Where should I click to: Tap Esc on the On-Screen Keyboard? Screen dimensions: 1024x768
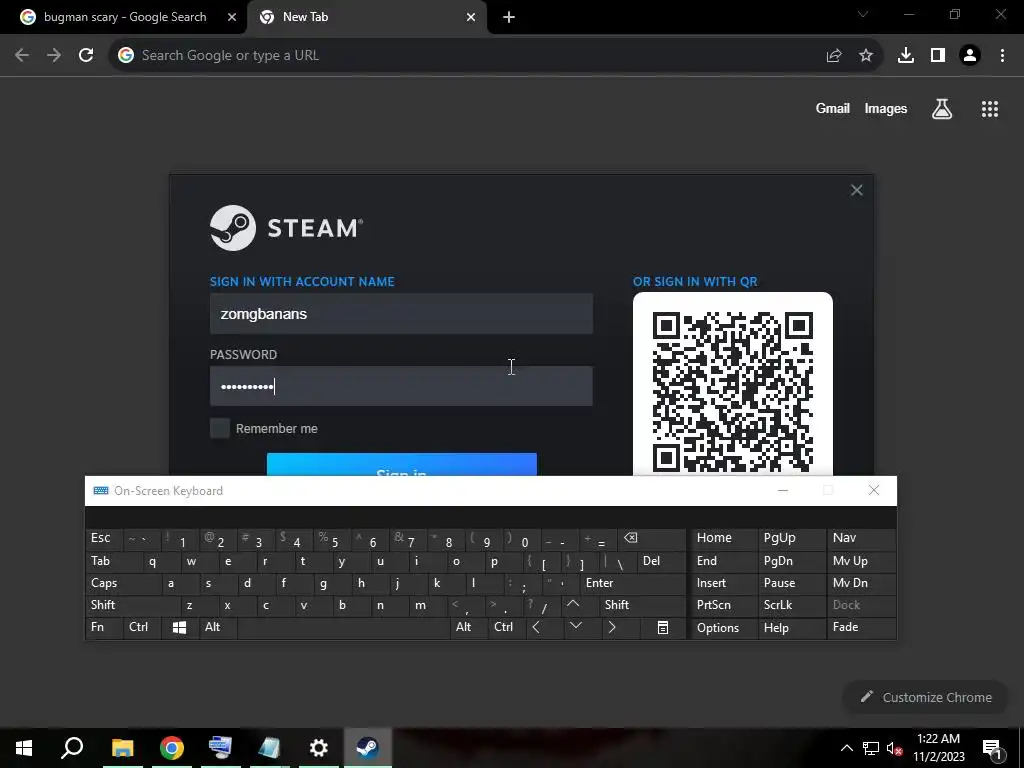[103, 538]
